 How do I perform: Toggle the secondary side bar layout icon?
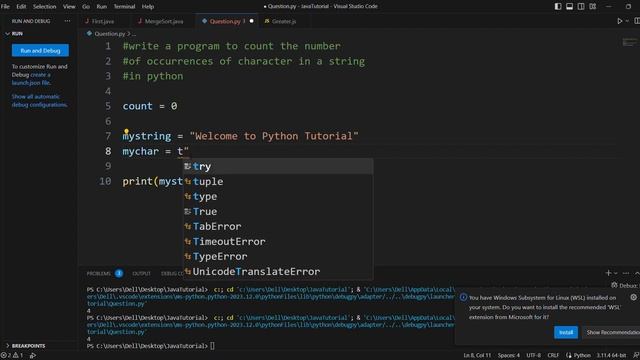click(581, 7)
